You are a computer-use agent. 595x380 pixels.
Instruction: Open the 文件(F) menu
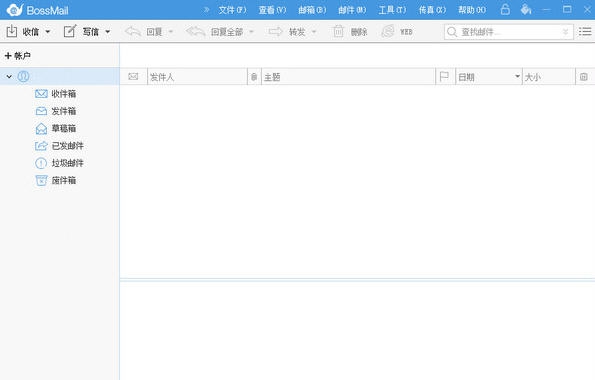pos(232,10)
